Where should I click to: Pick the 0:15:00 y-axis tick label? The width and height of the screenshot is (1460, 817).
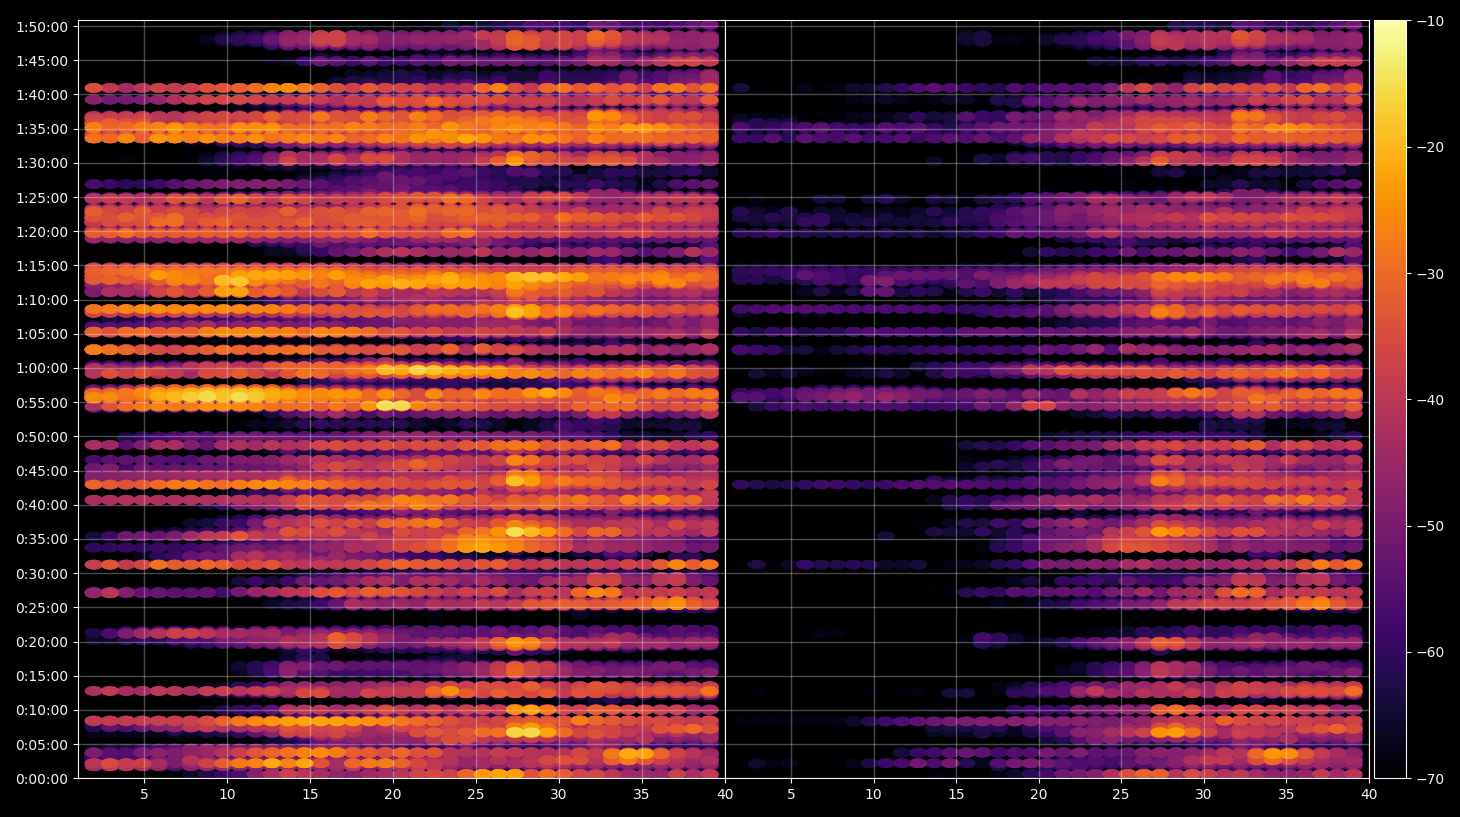point(42,676)
